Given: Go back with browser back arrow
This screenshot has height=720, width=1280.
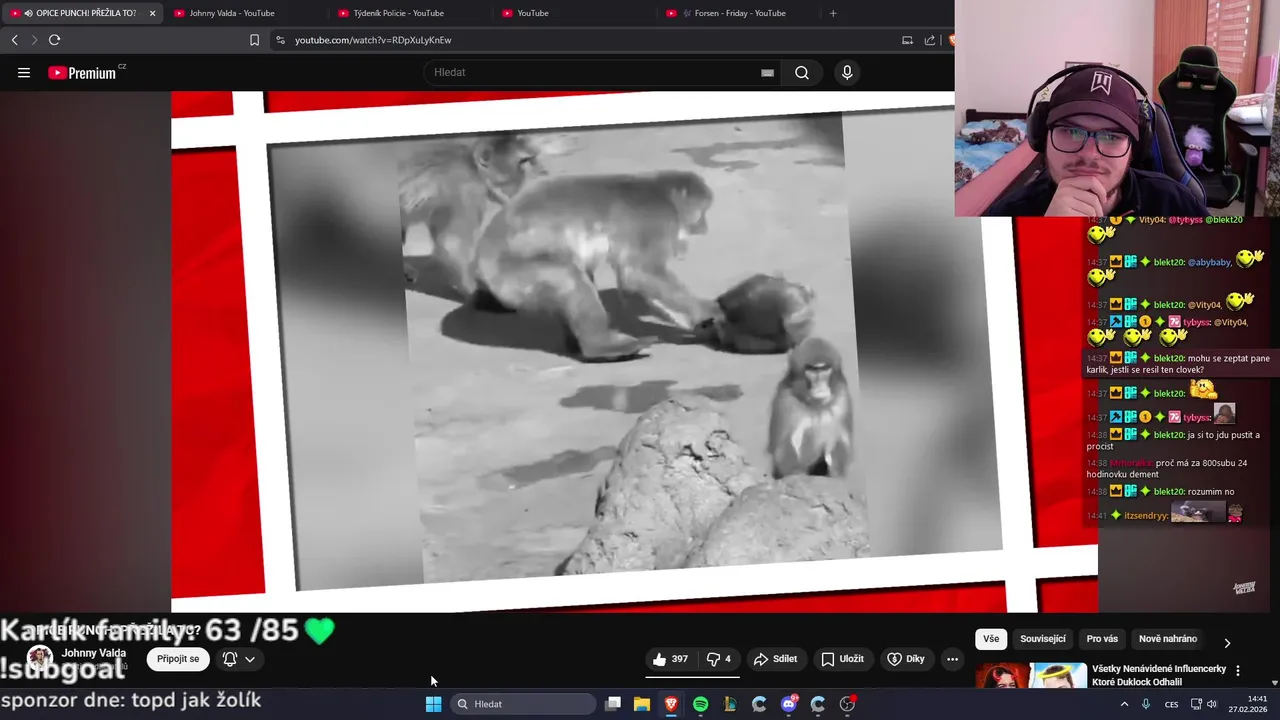Looking at the screenshot, I should point(14,40).
